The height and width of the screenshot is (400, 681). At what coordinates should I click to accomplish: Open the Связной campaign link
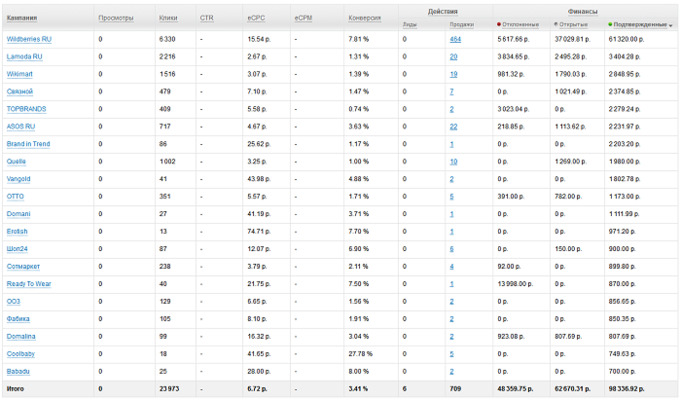tap(20, 92)
